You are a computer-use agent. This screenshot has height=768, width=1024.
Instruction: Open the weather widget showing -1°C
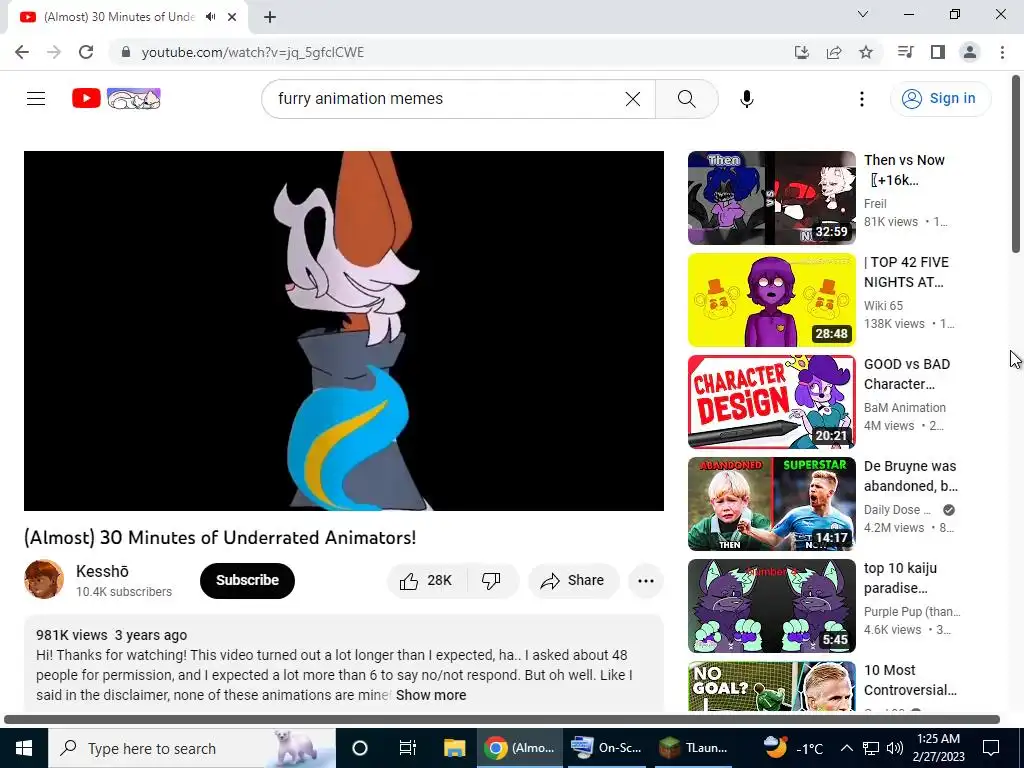tap(794, 748)
